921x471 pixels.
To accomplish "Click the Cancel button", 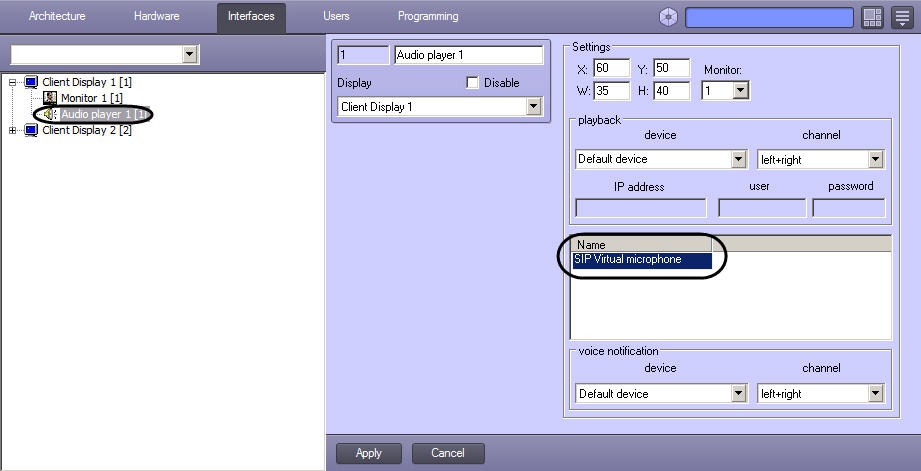I will [448, 453].
